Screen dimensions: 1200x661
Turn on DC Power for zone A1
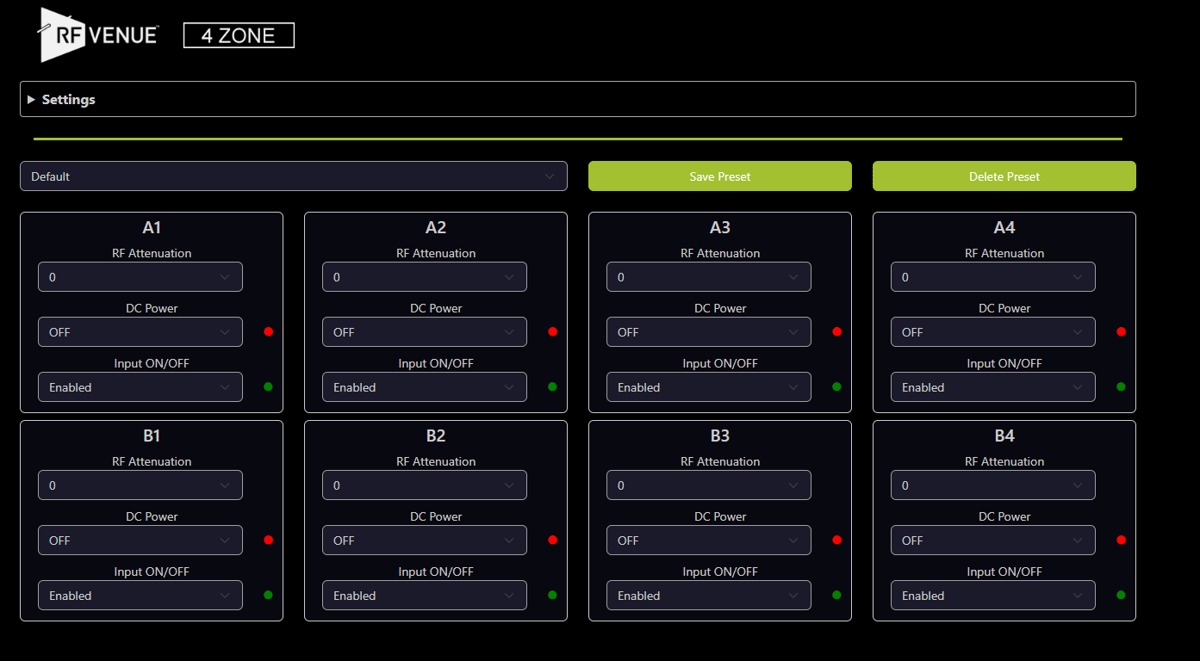click(140, 331)
